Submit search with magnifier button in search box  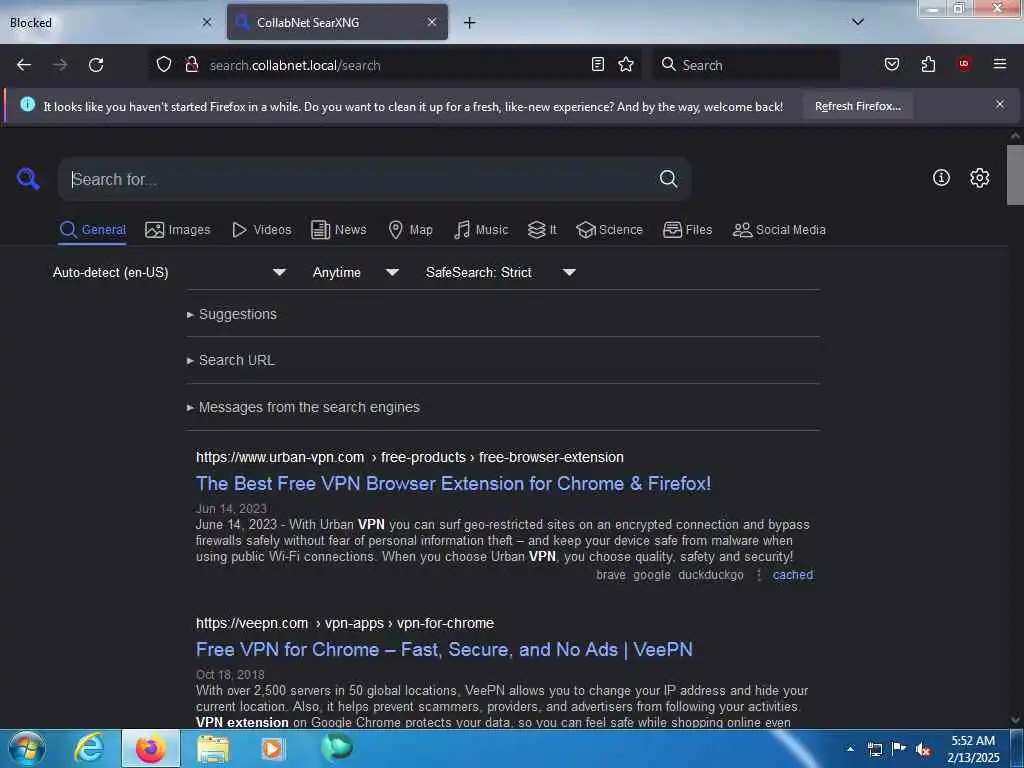pos(668,179)
